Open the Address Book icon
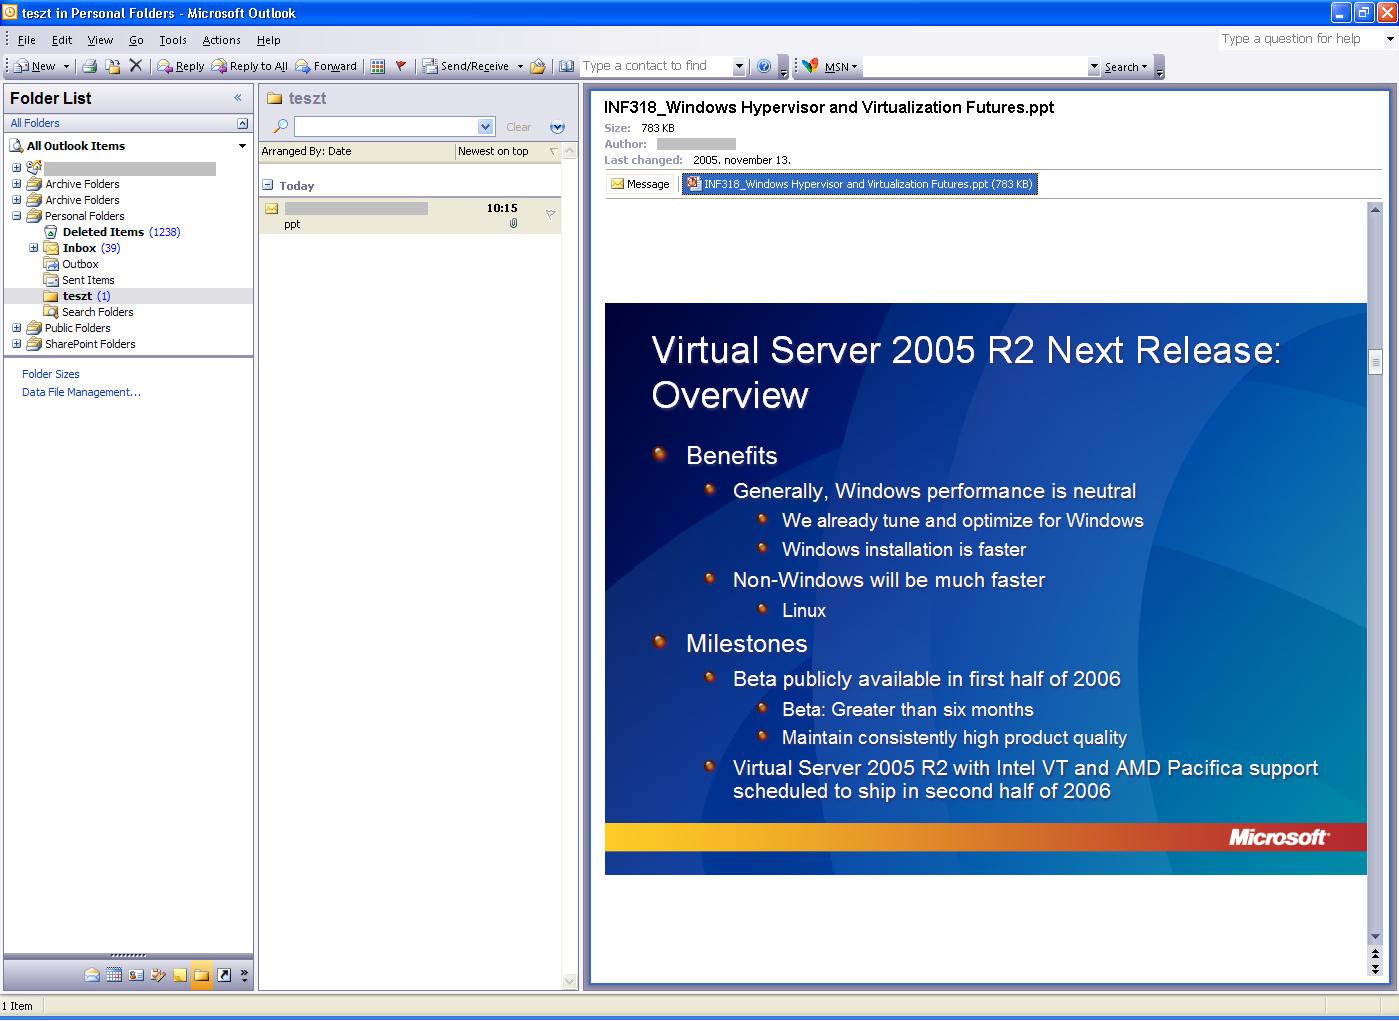1399x1021 pixels. coord(567,66)
